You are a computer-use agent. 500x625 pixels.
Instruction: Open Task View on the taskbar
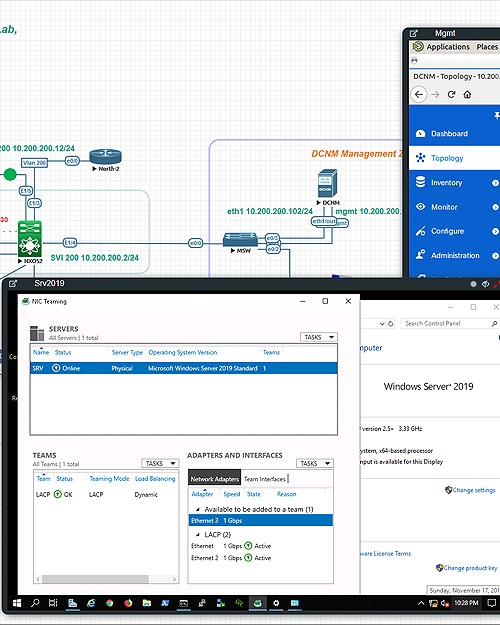click(53, 603)
